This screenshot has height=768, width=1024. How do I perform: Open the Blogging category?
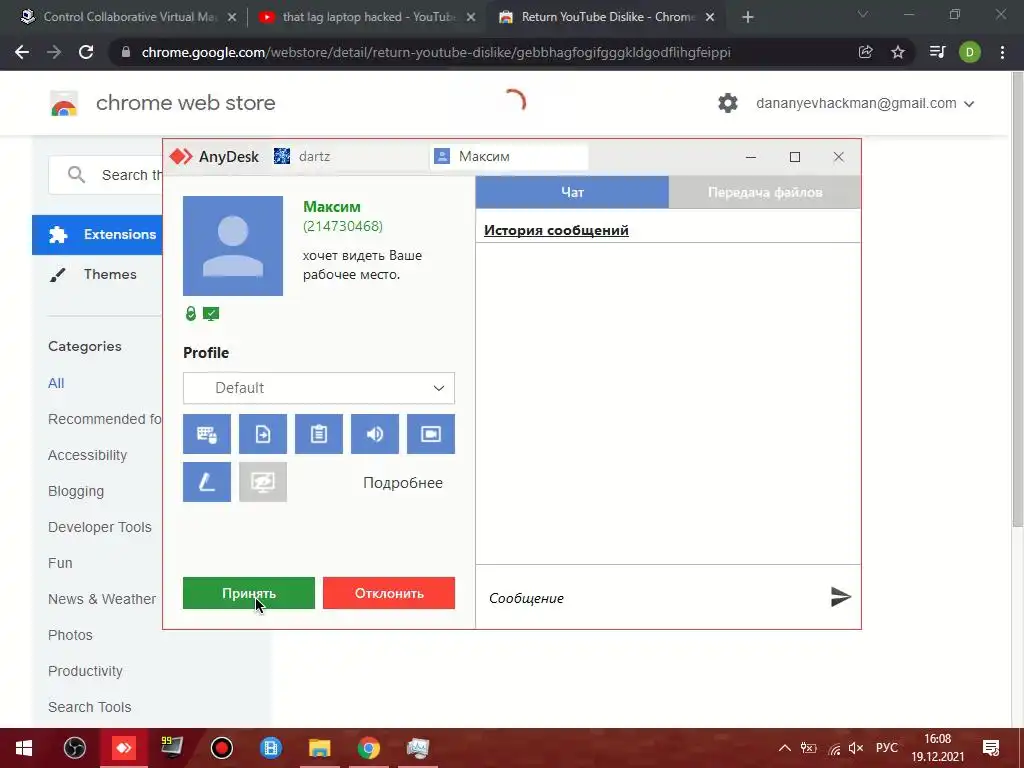click(x=76, y=491)
